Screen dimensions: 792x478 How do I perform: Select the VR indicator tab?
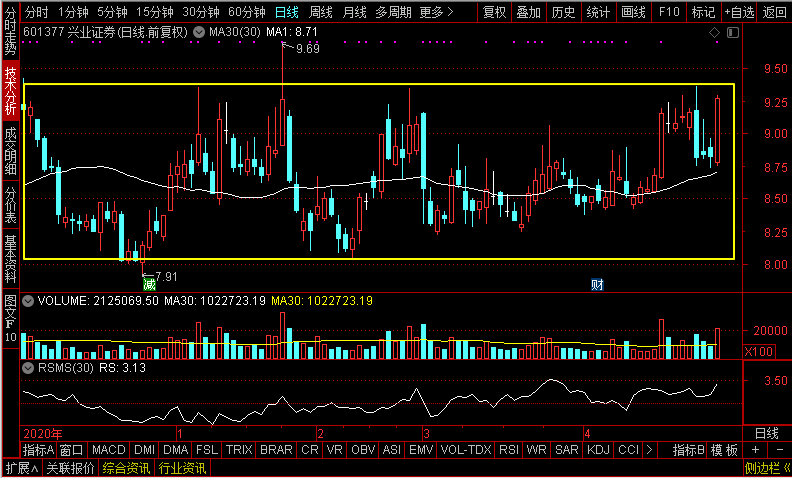tap(334, 449)
